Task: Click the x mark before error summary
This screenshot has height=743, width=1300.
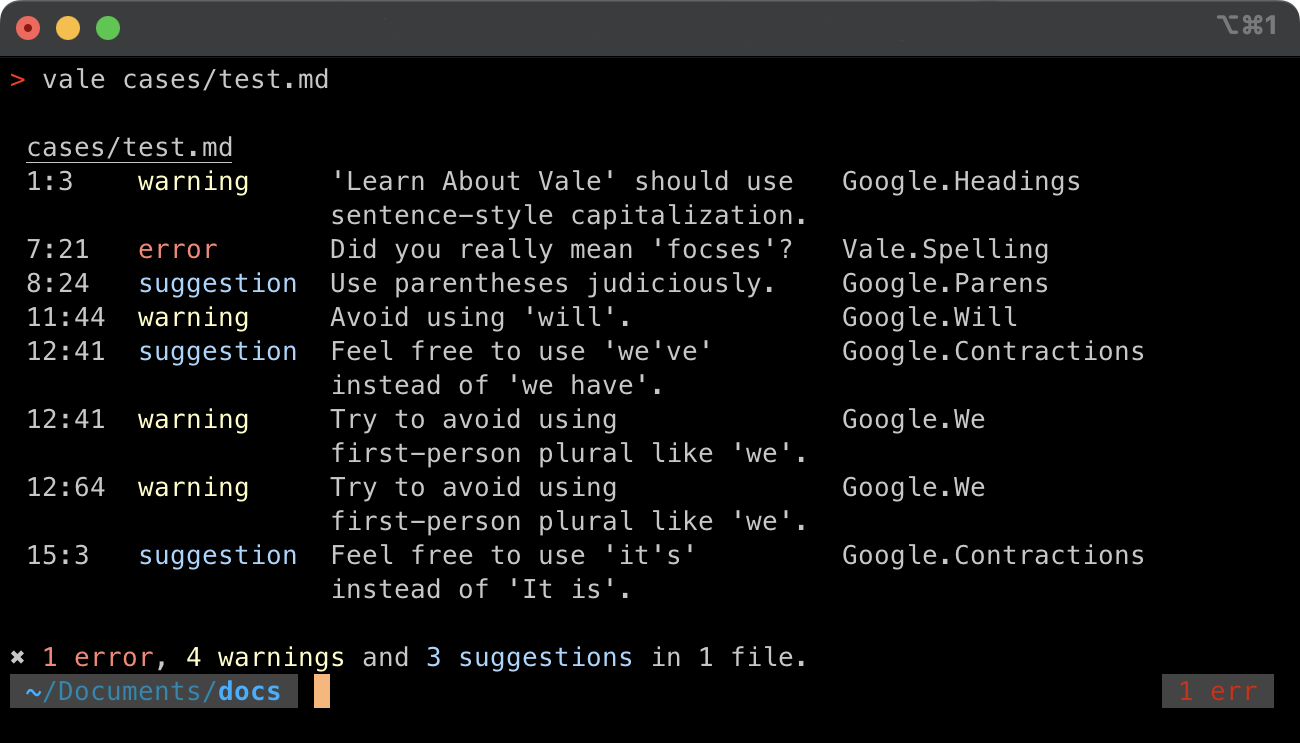Action: (x=17, y=658)
